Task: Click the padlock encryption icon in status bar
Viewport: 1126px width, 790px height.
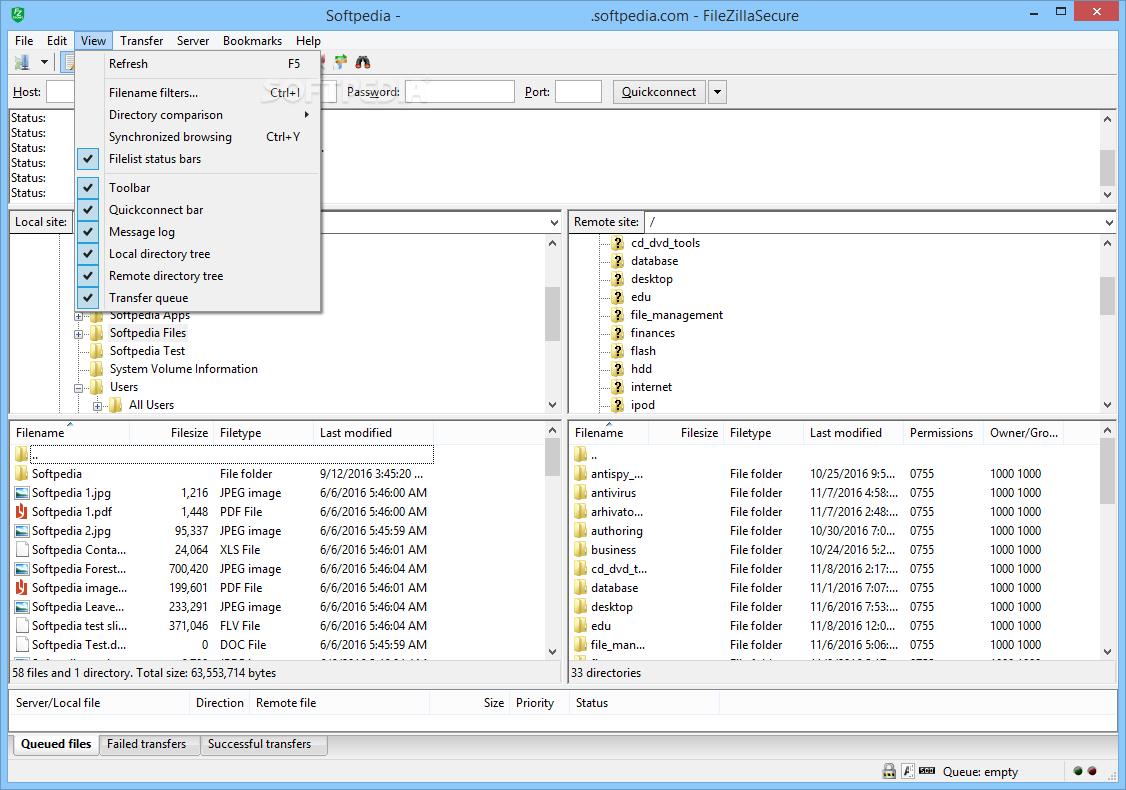Action: [x=889, y=771]
